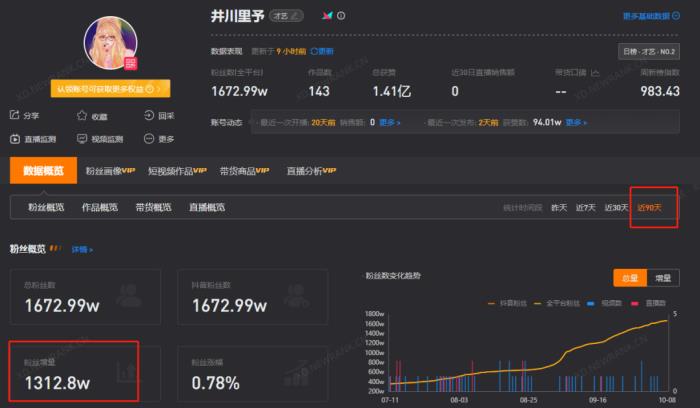Select the 近90天 time range
Image resolution: width=700 pixels, height=408 pixels.
pos(651,207)
